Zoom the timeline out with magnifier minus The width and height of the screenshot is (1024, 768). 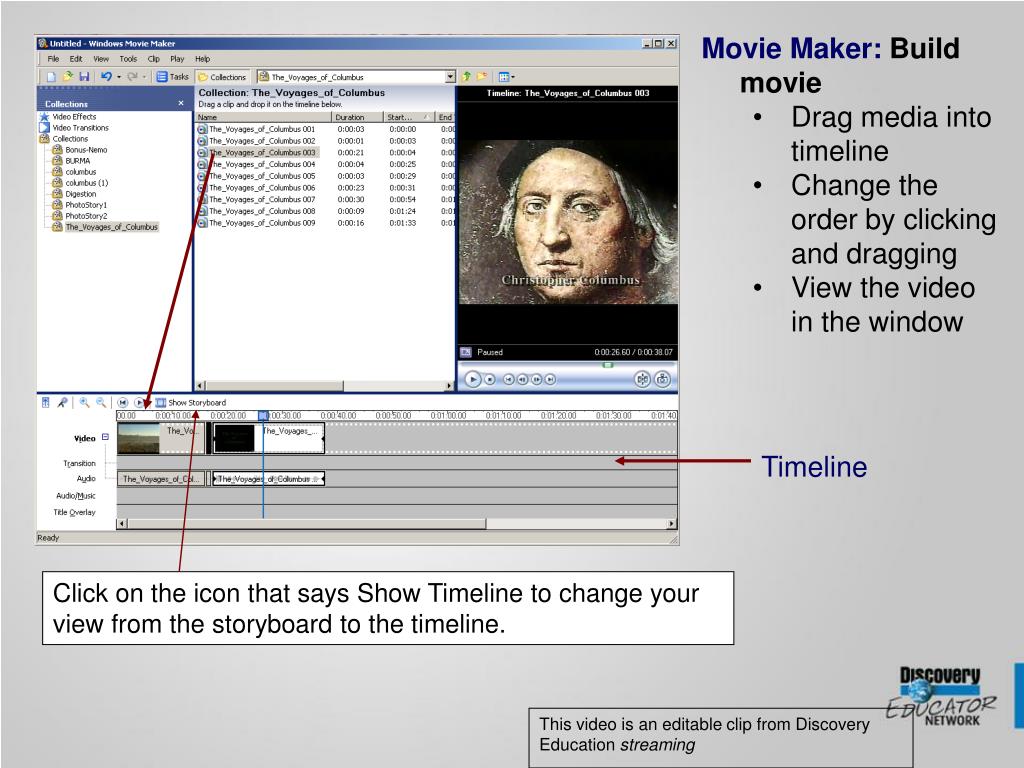click(x=101, y=402)
